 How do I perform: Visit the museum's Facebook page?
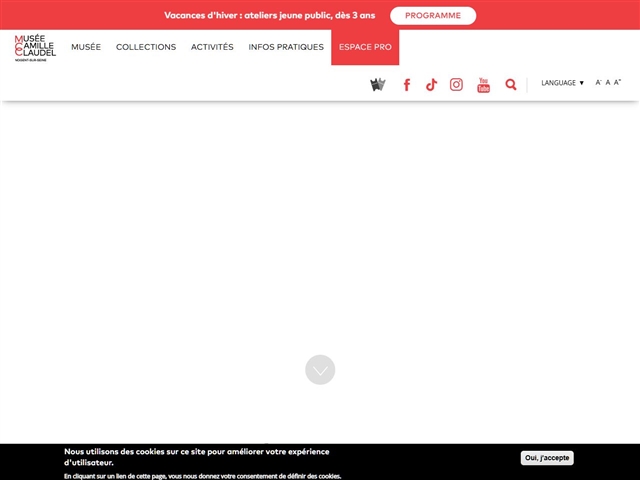[406, 85]
